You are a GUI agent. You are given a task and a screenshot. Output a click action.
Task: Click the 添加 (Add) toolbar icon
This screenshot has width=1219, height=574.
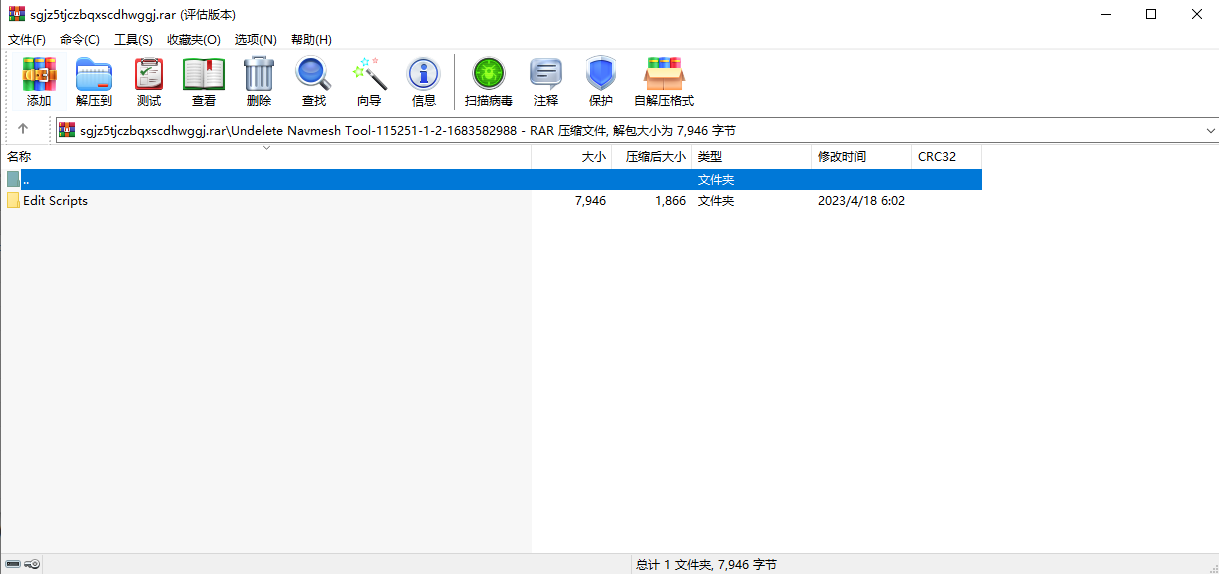(39, 82)
